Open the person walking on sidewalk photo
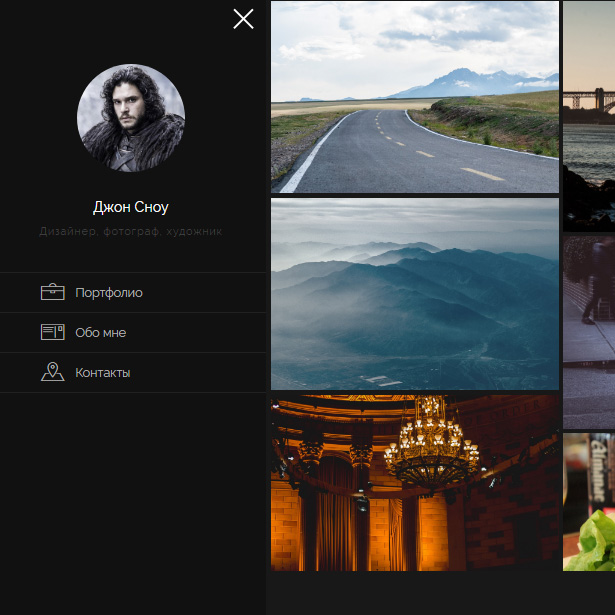This screenshot has height=615, width=615. (x=589, y=332)
